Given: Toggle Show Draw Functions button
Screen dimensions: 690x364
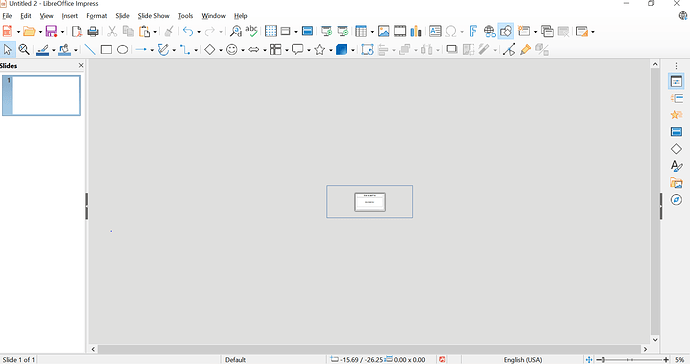Looking at the screenshot, I should tap(506, 31).
